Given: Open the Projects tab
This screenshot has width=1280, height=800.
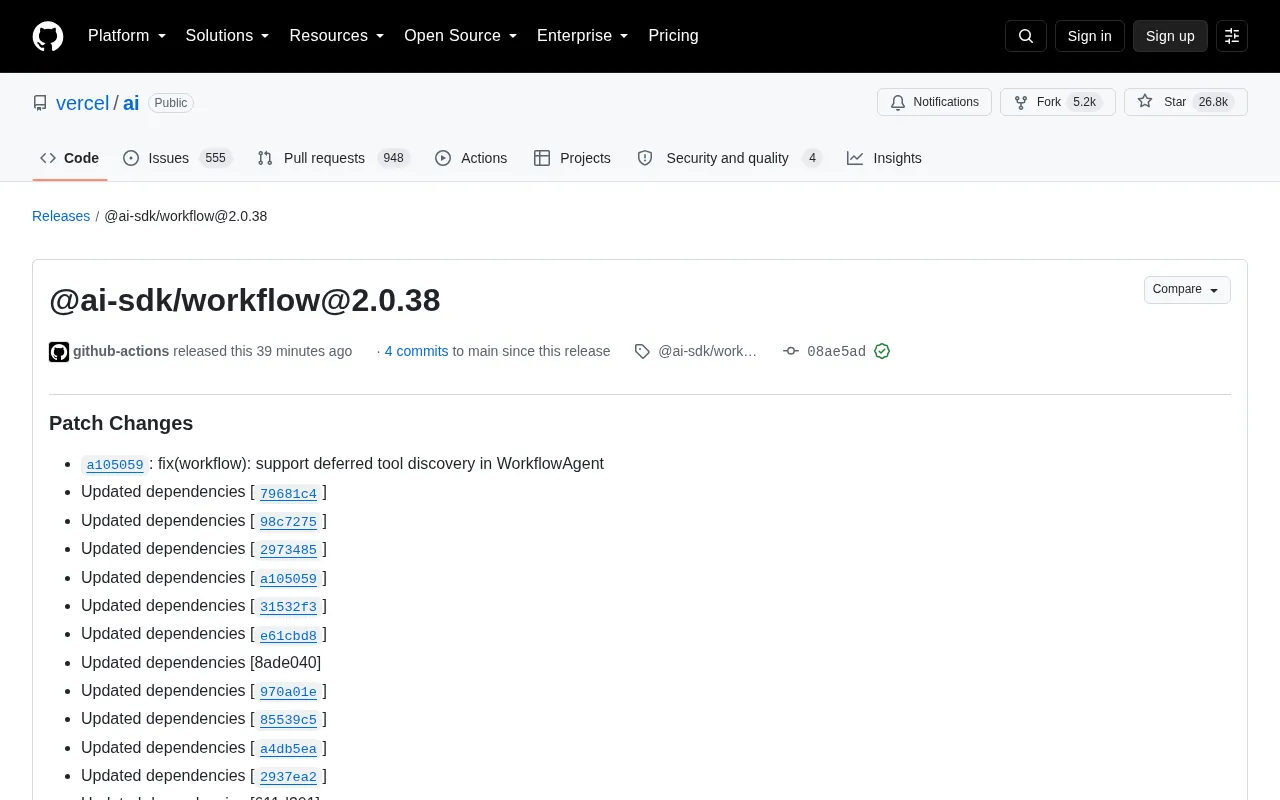Looking at the screenshot, I should pyautogui.click(x=572, y=158).
